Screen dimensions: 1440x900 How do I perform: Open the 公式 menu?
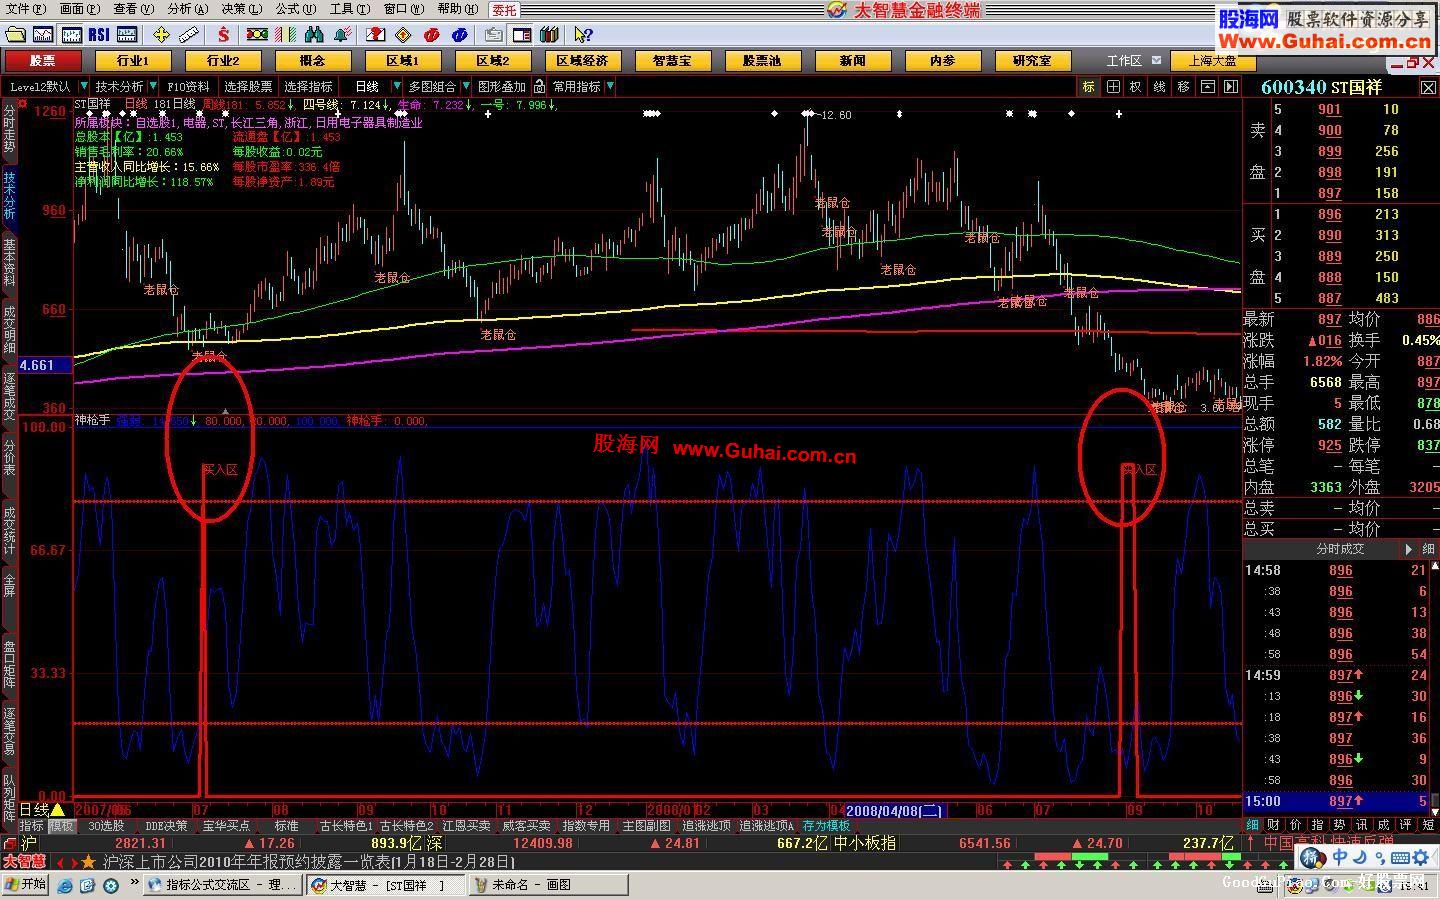point(296,9)
